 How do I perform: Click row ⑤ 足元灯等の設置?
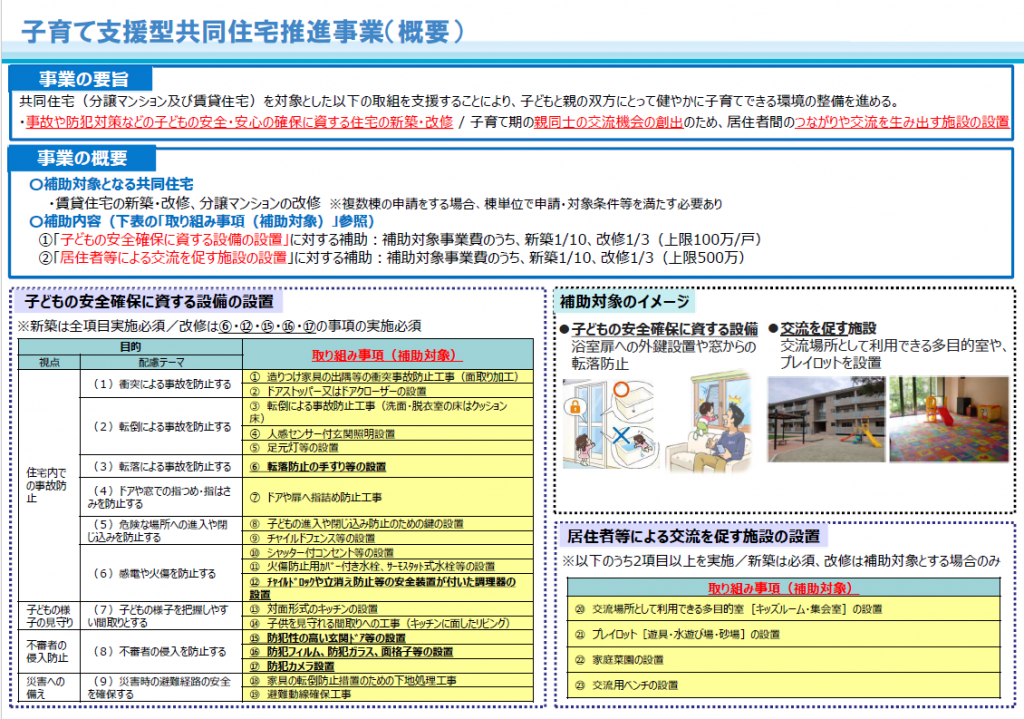pyautogui.click(x=388, y=448)
